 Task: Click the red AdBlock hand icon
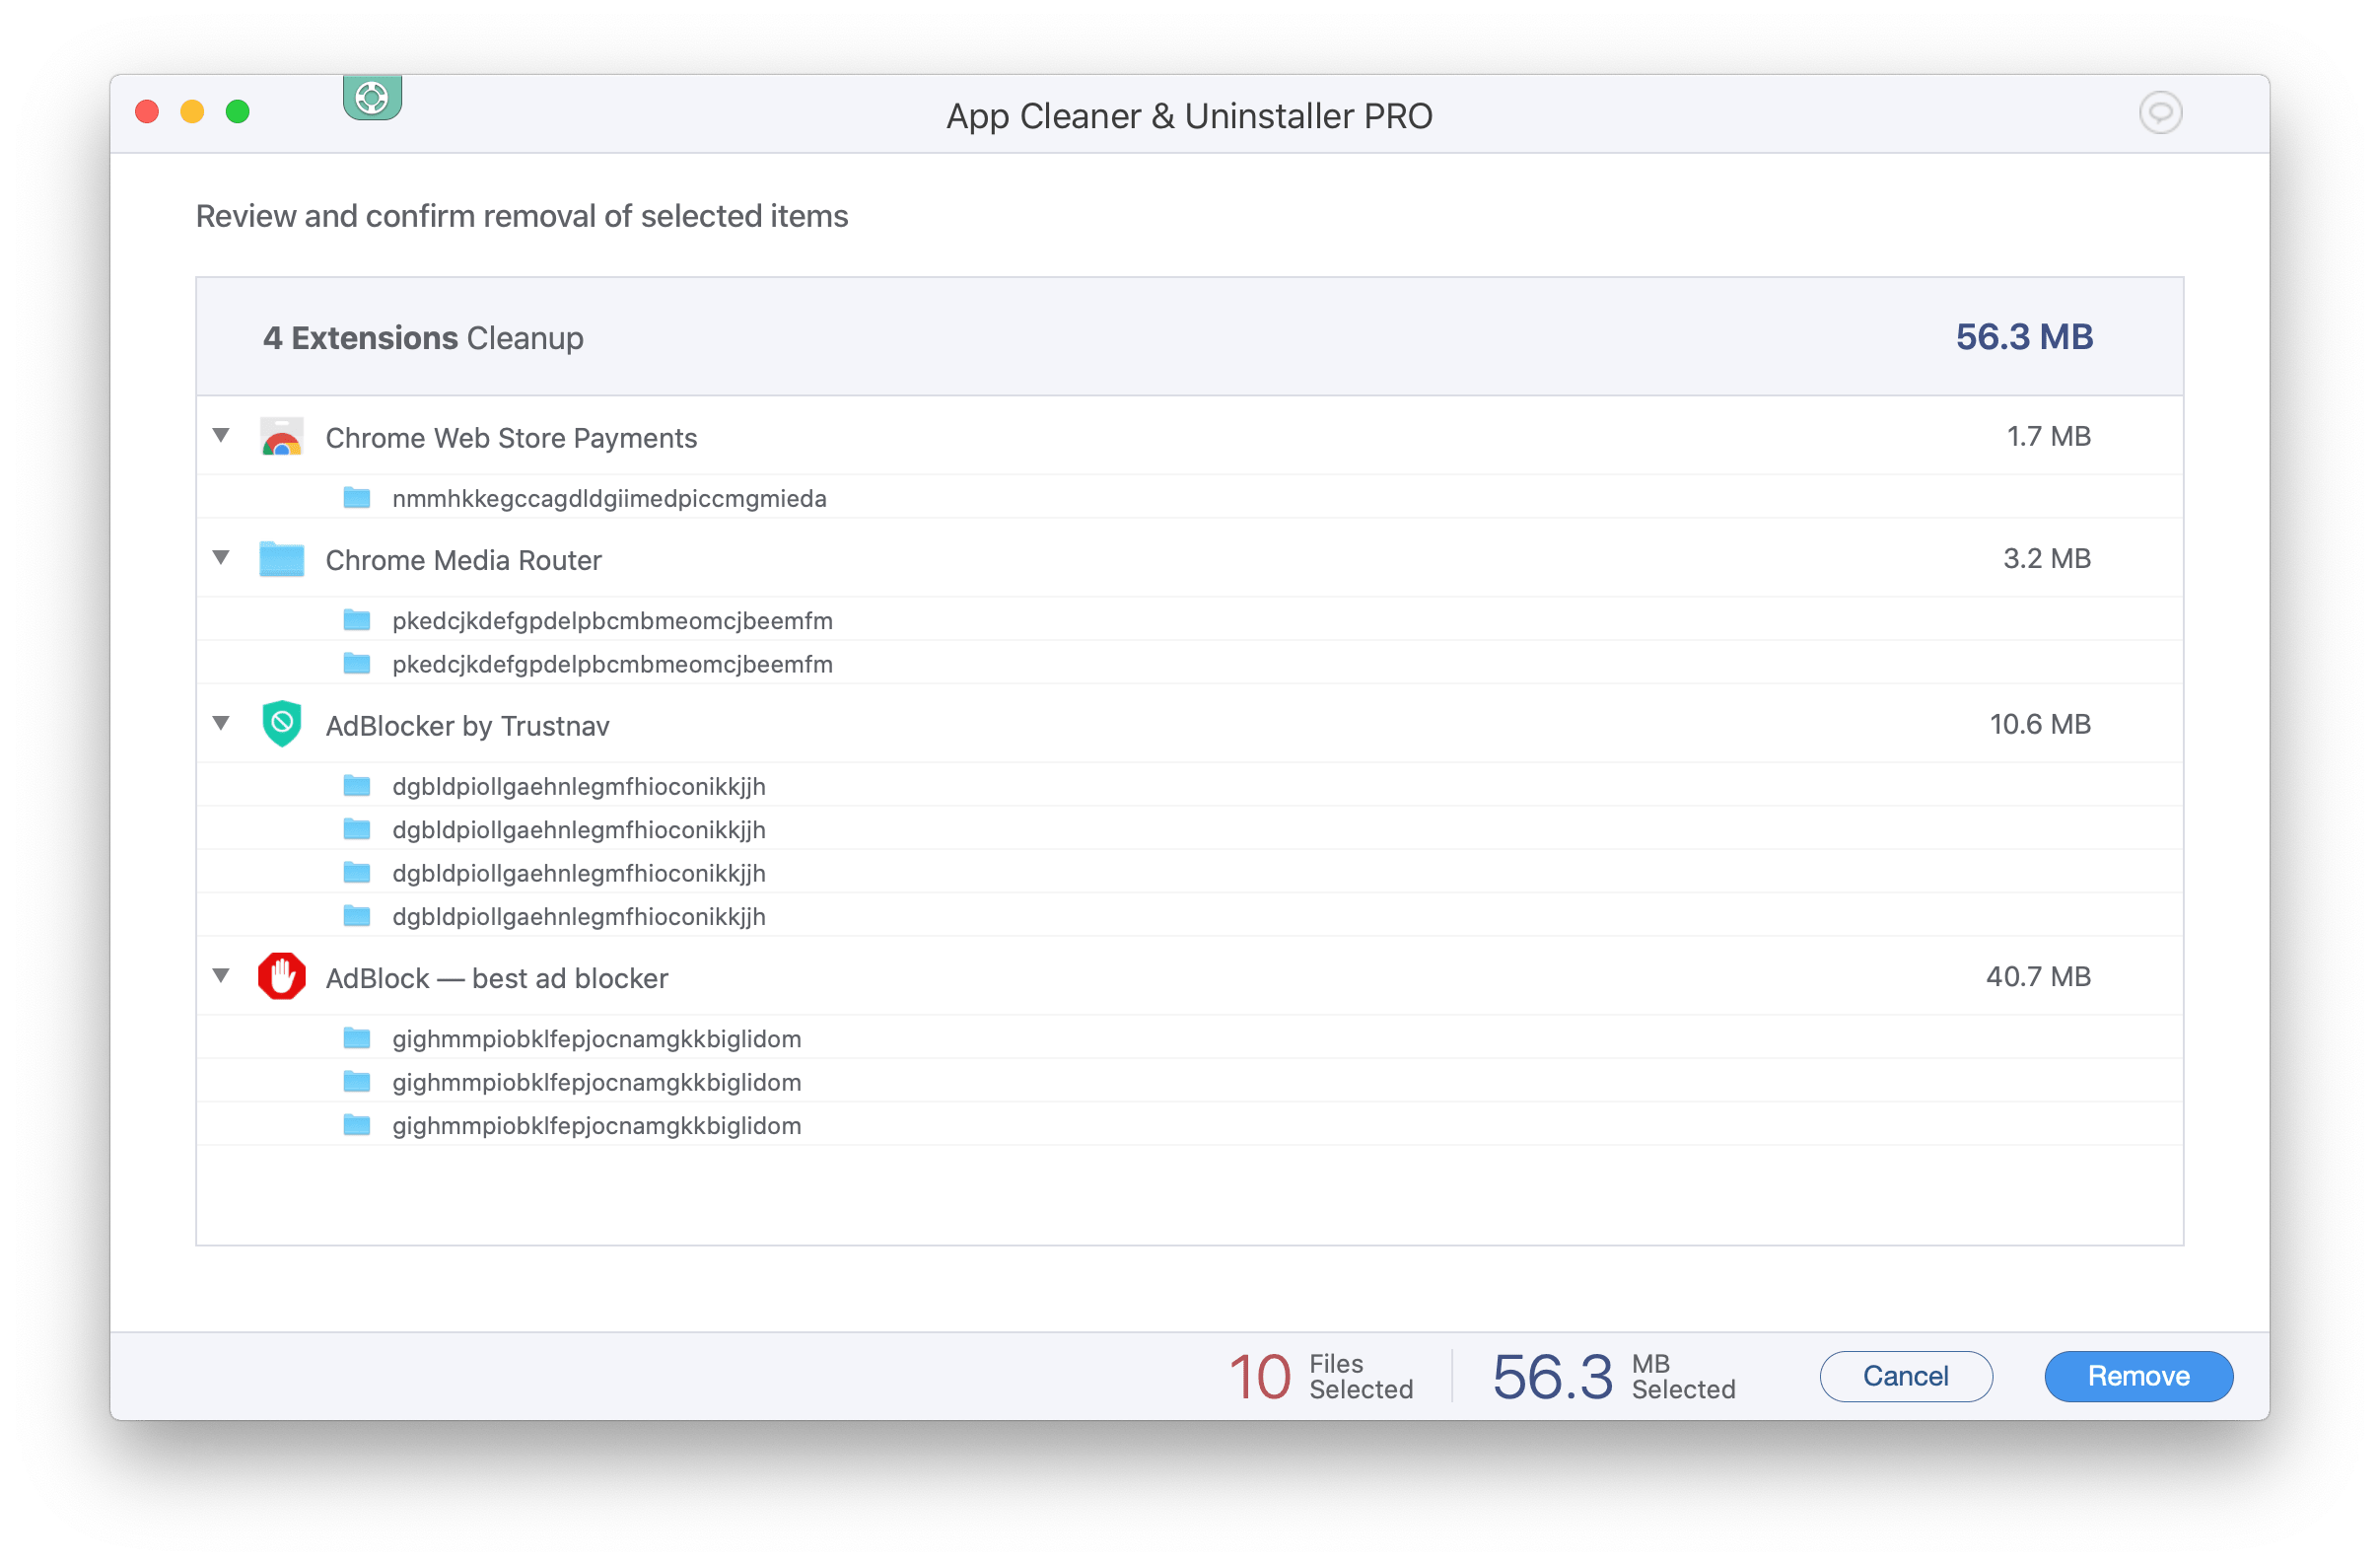pyautogui.click(x=282, y=977)
